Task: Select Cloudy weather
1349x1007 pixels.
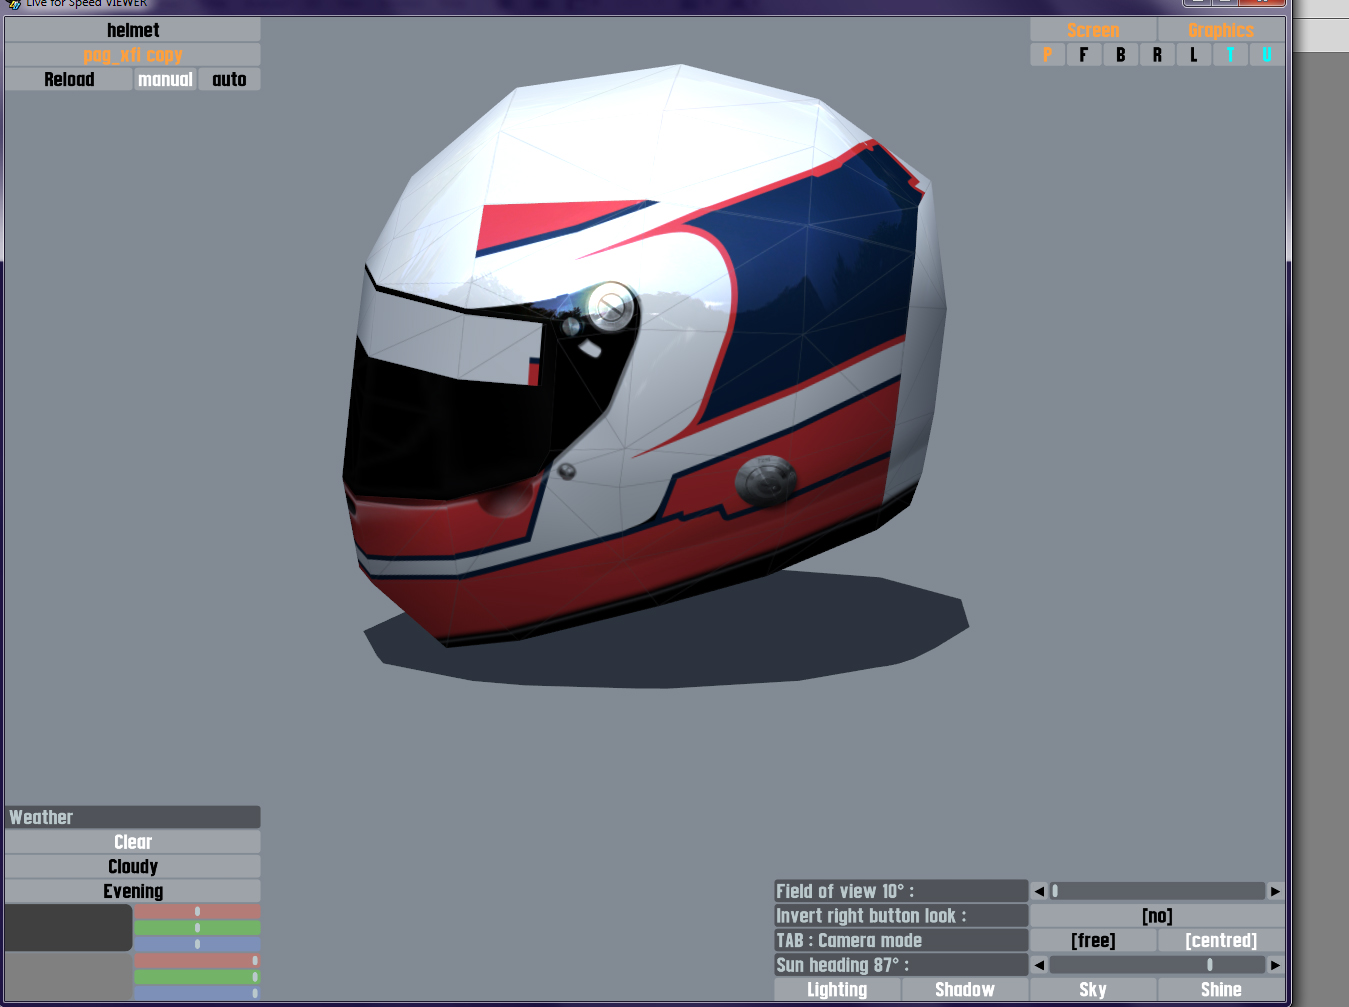Action: (x=133, y=866)
